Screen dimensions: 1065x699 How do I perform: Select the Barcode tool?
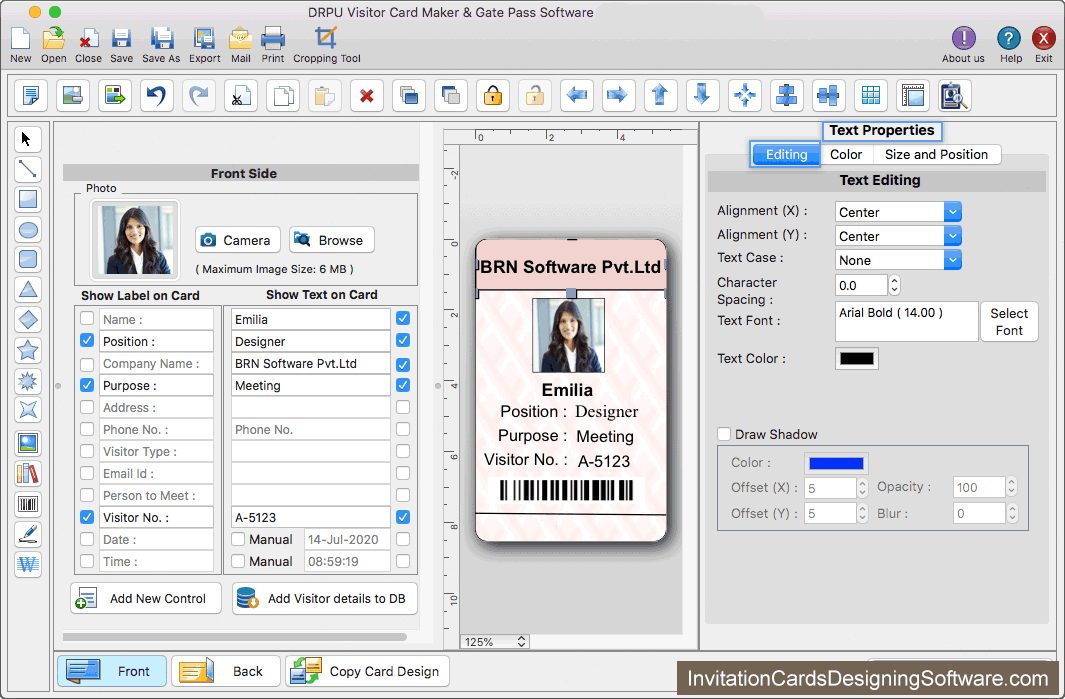click(x=27, y=504)
